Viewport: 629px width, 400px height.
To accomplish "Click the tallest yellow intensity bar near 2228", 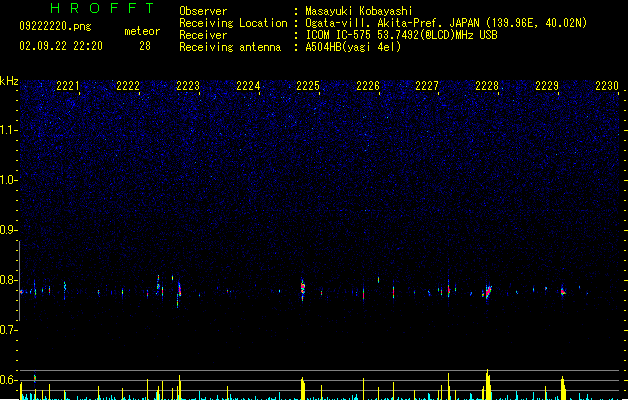I will click(487, 384).
